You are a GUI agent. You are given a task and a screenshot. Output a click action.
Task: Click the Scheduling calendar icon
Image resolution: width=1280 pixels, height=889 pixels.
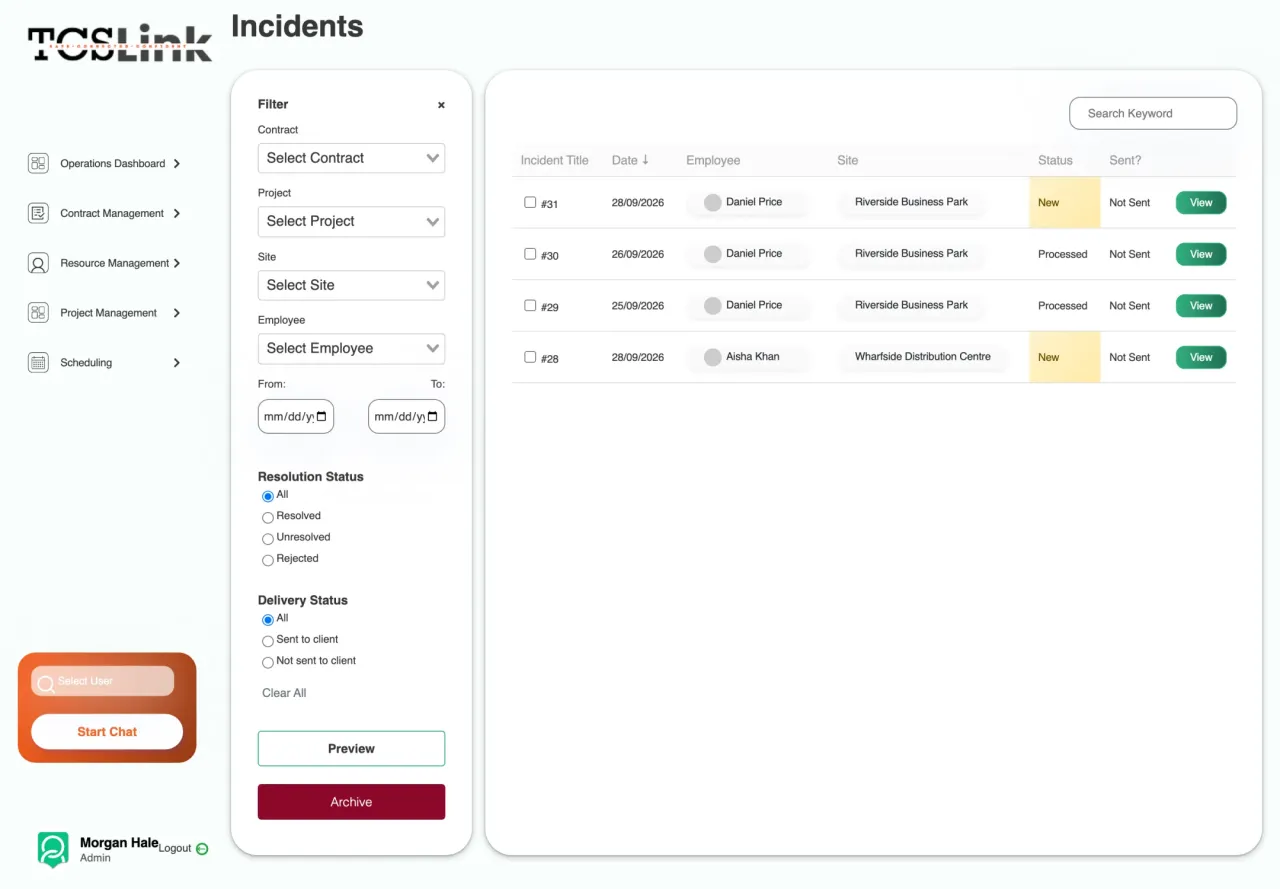(x=38, y=363)
